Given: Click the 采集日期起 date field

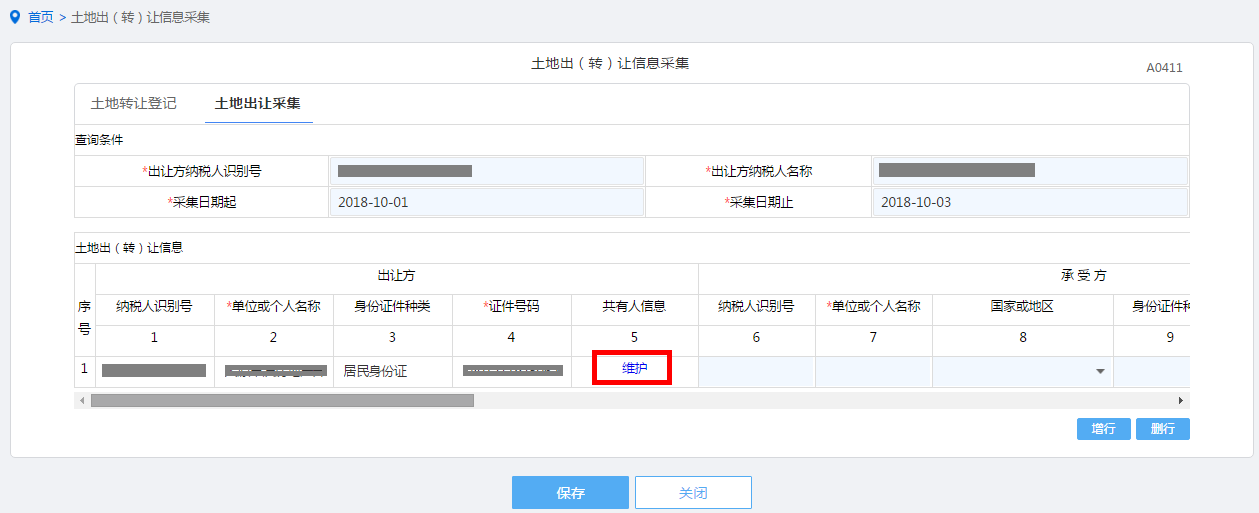Looking at the screenshot, I should (x=486, y=202).
